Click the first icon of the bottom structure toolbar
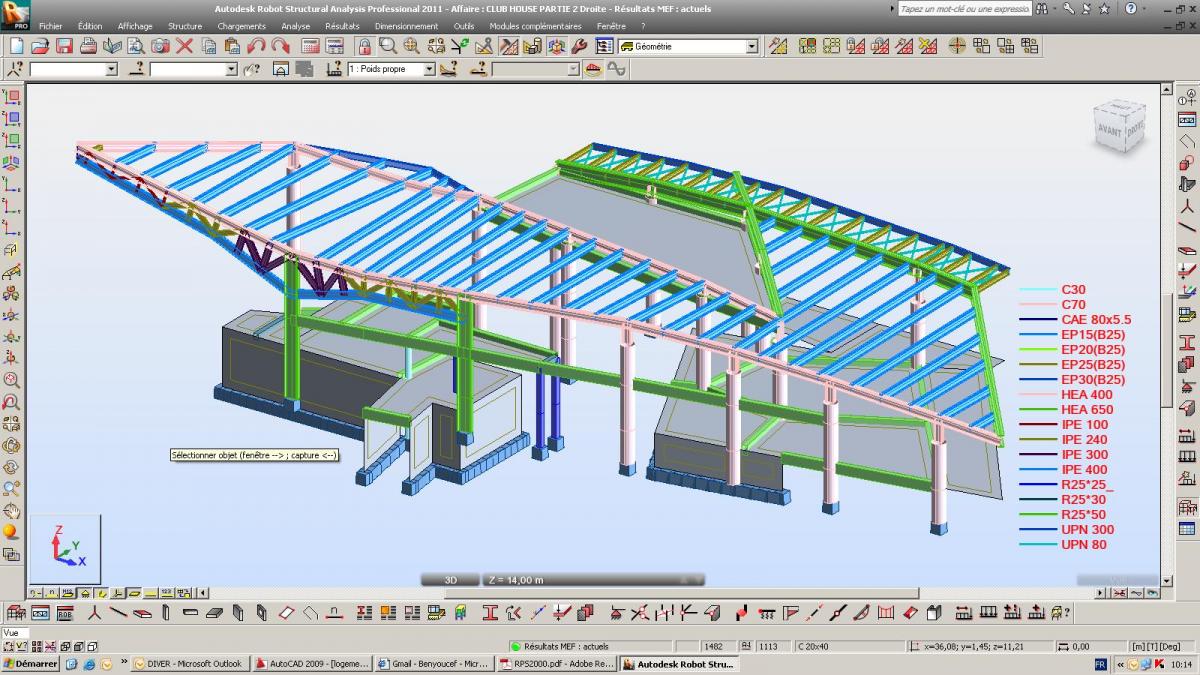Screen dimensions: 1200x675 click(x=16, y=612)
